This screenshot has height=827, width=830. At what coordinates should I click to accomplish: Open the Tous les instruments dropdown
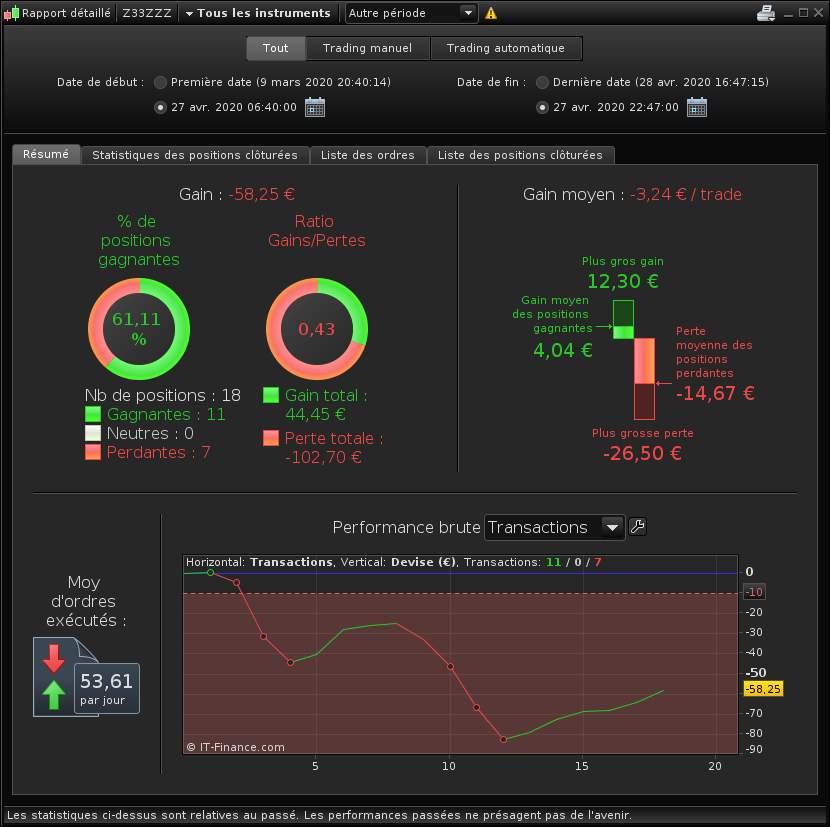coord(258,13)
